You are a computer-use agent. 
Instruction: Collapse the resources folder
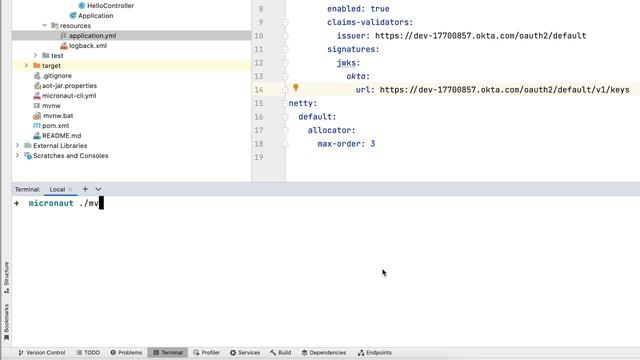pos(44,25)
